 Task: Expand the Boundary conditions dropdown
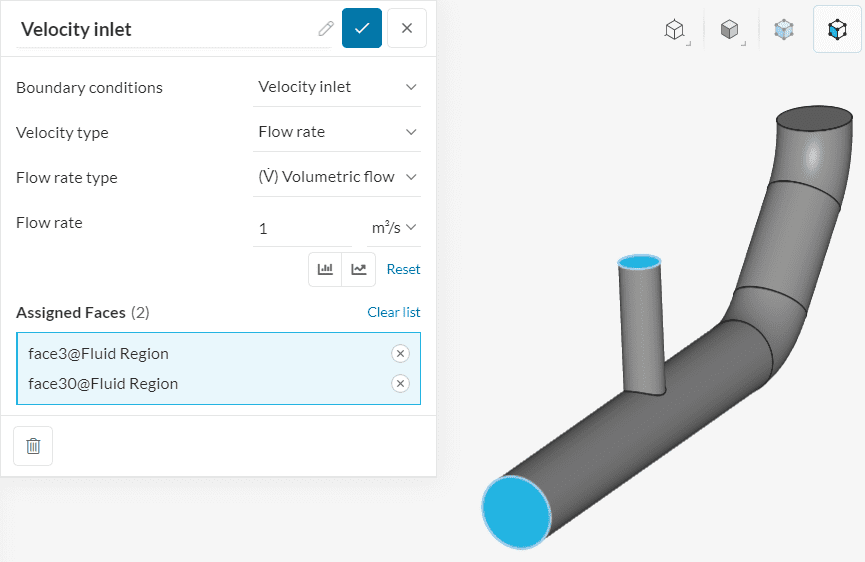point(338,87)
